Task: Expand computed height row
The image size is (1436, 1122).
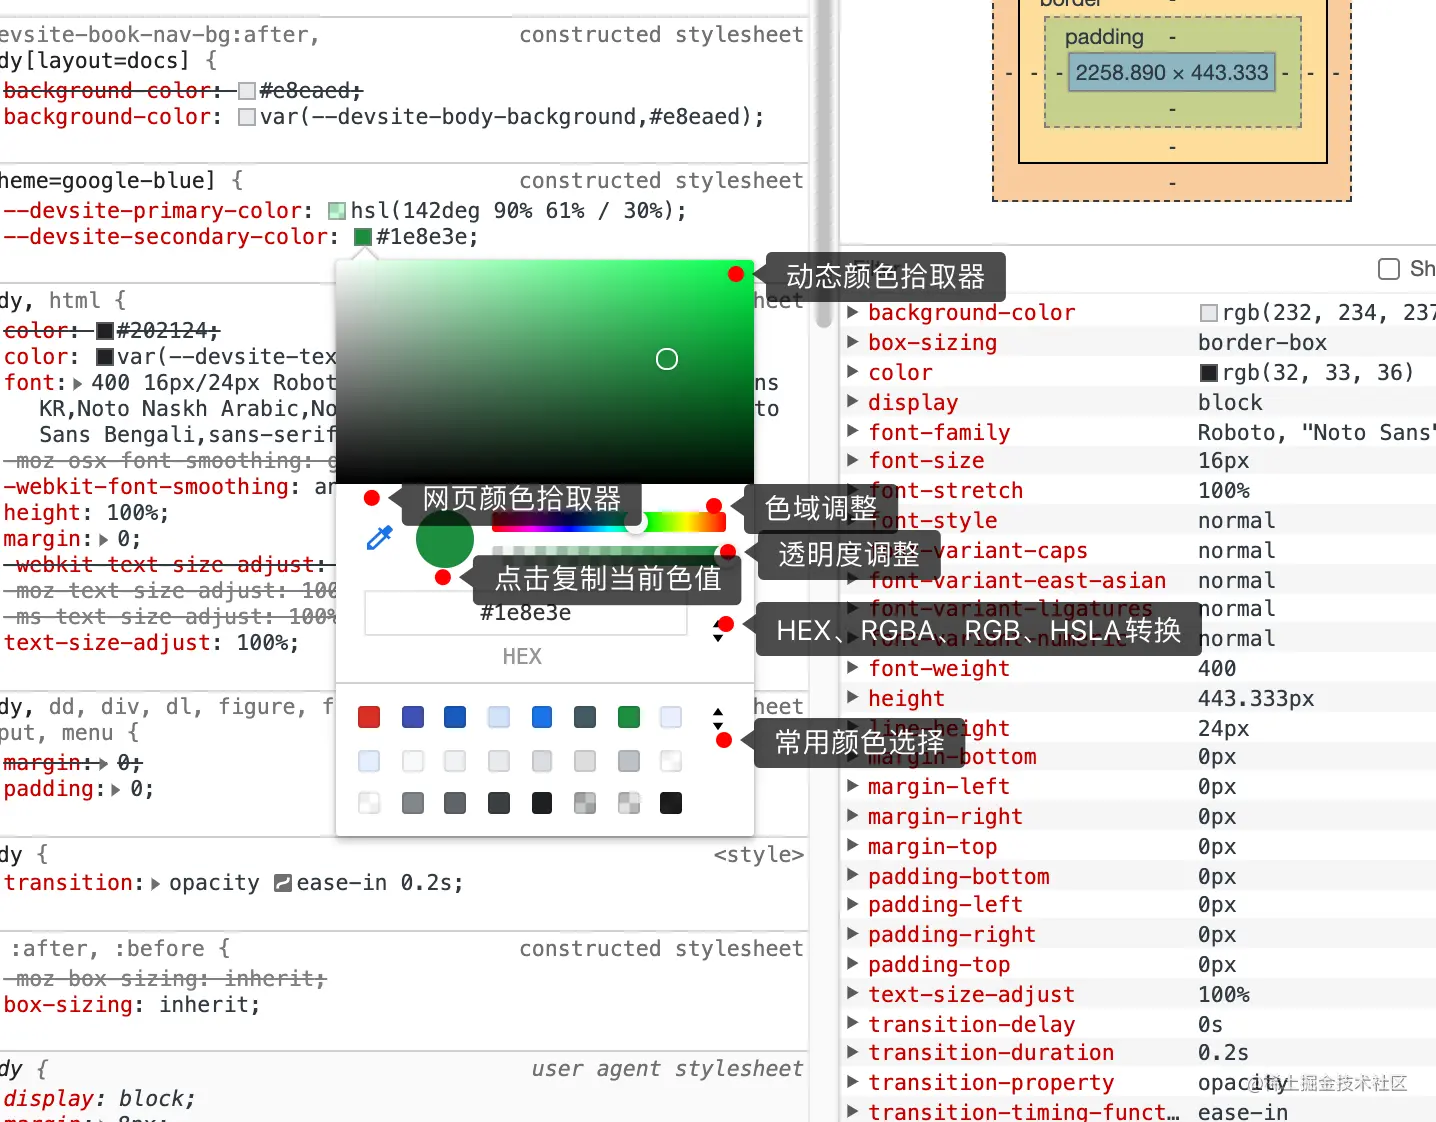Action: [853, 698]
